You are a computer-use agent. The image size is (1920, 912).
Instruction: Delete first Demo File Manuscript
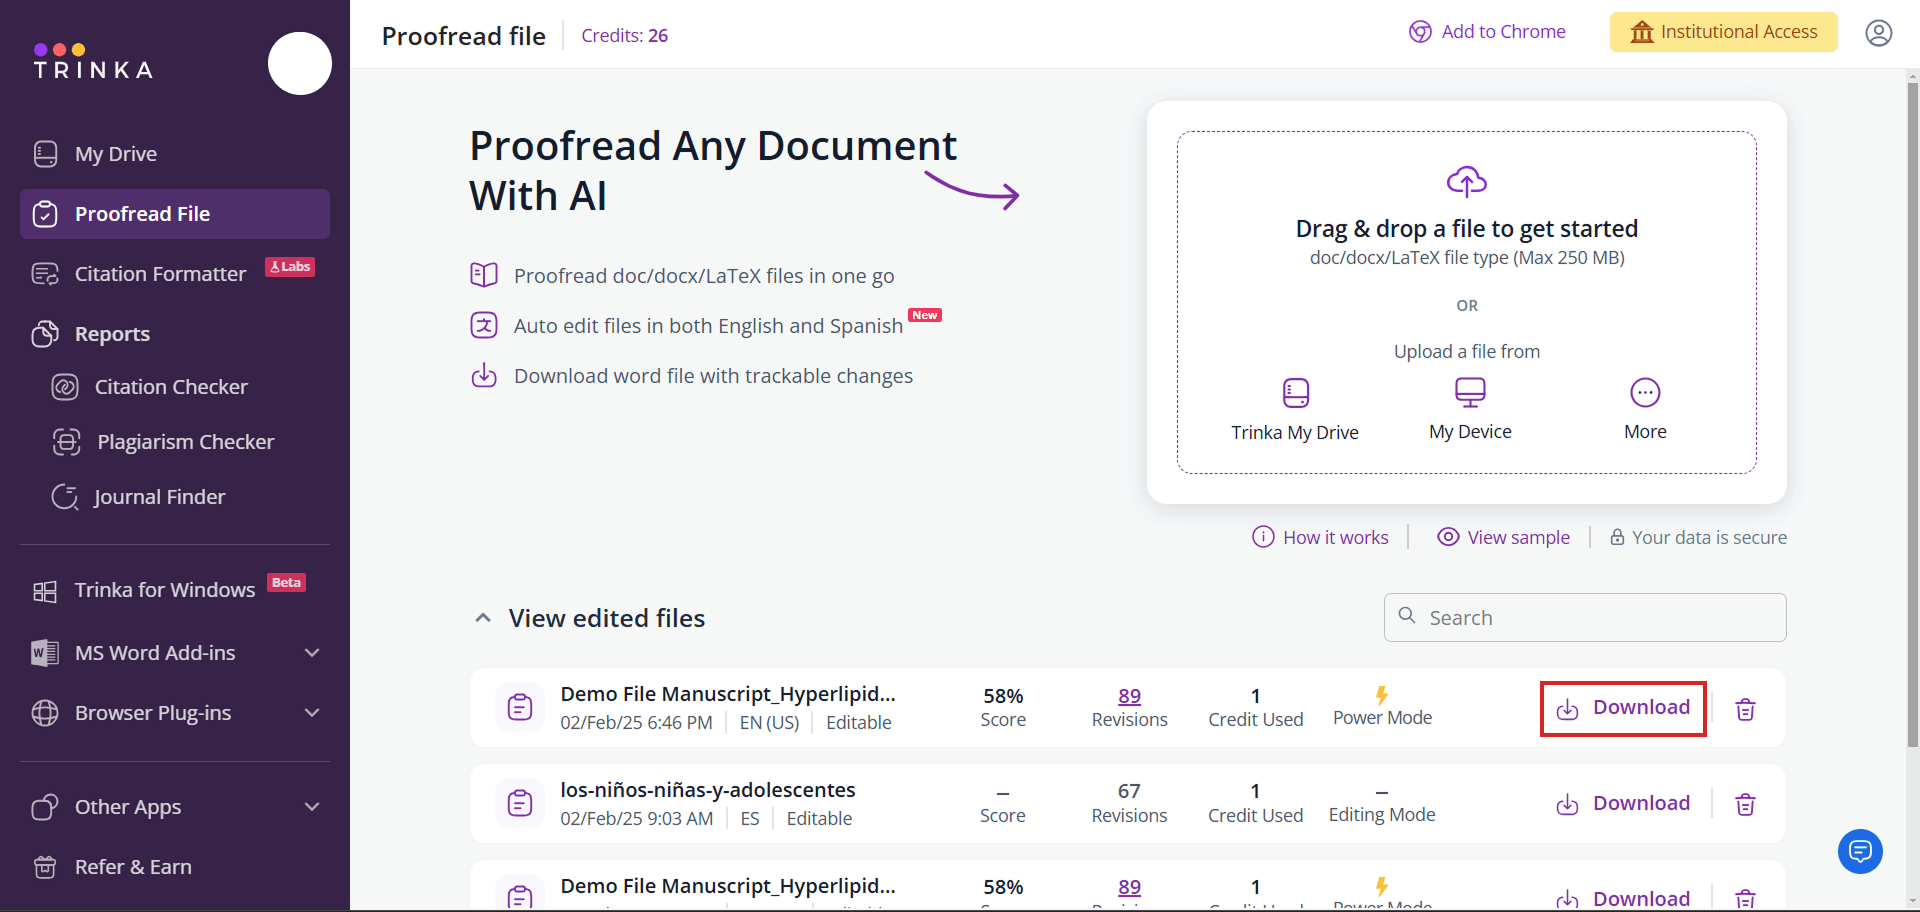(x=1745, y=709)
